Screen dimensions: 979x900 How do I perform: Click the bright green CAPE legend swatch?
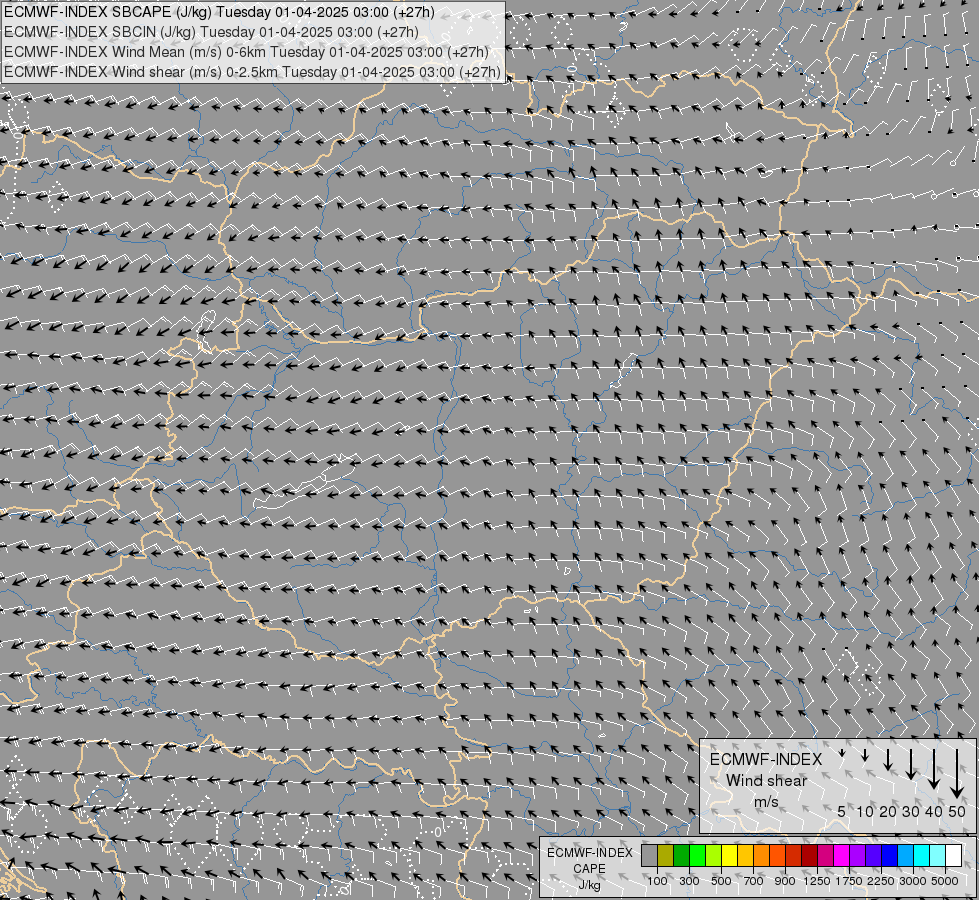coord(697,856)
